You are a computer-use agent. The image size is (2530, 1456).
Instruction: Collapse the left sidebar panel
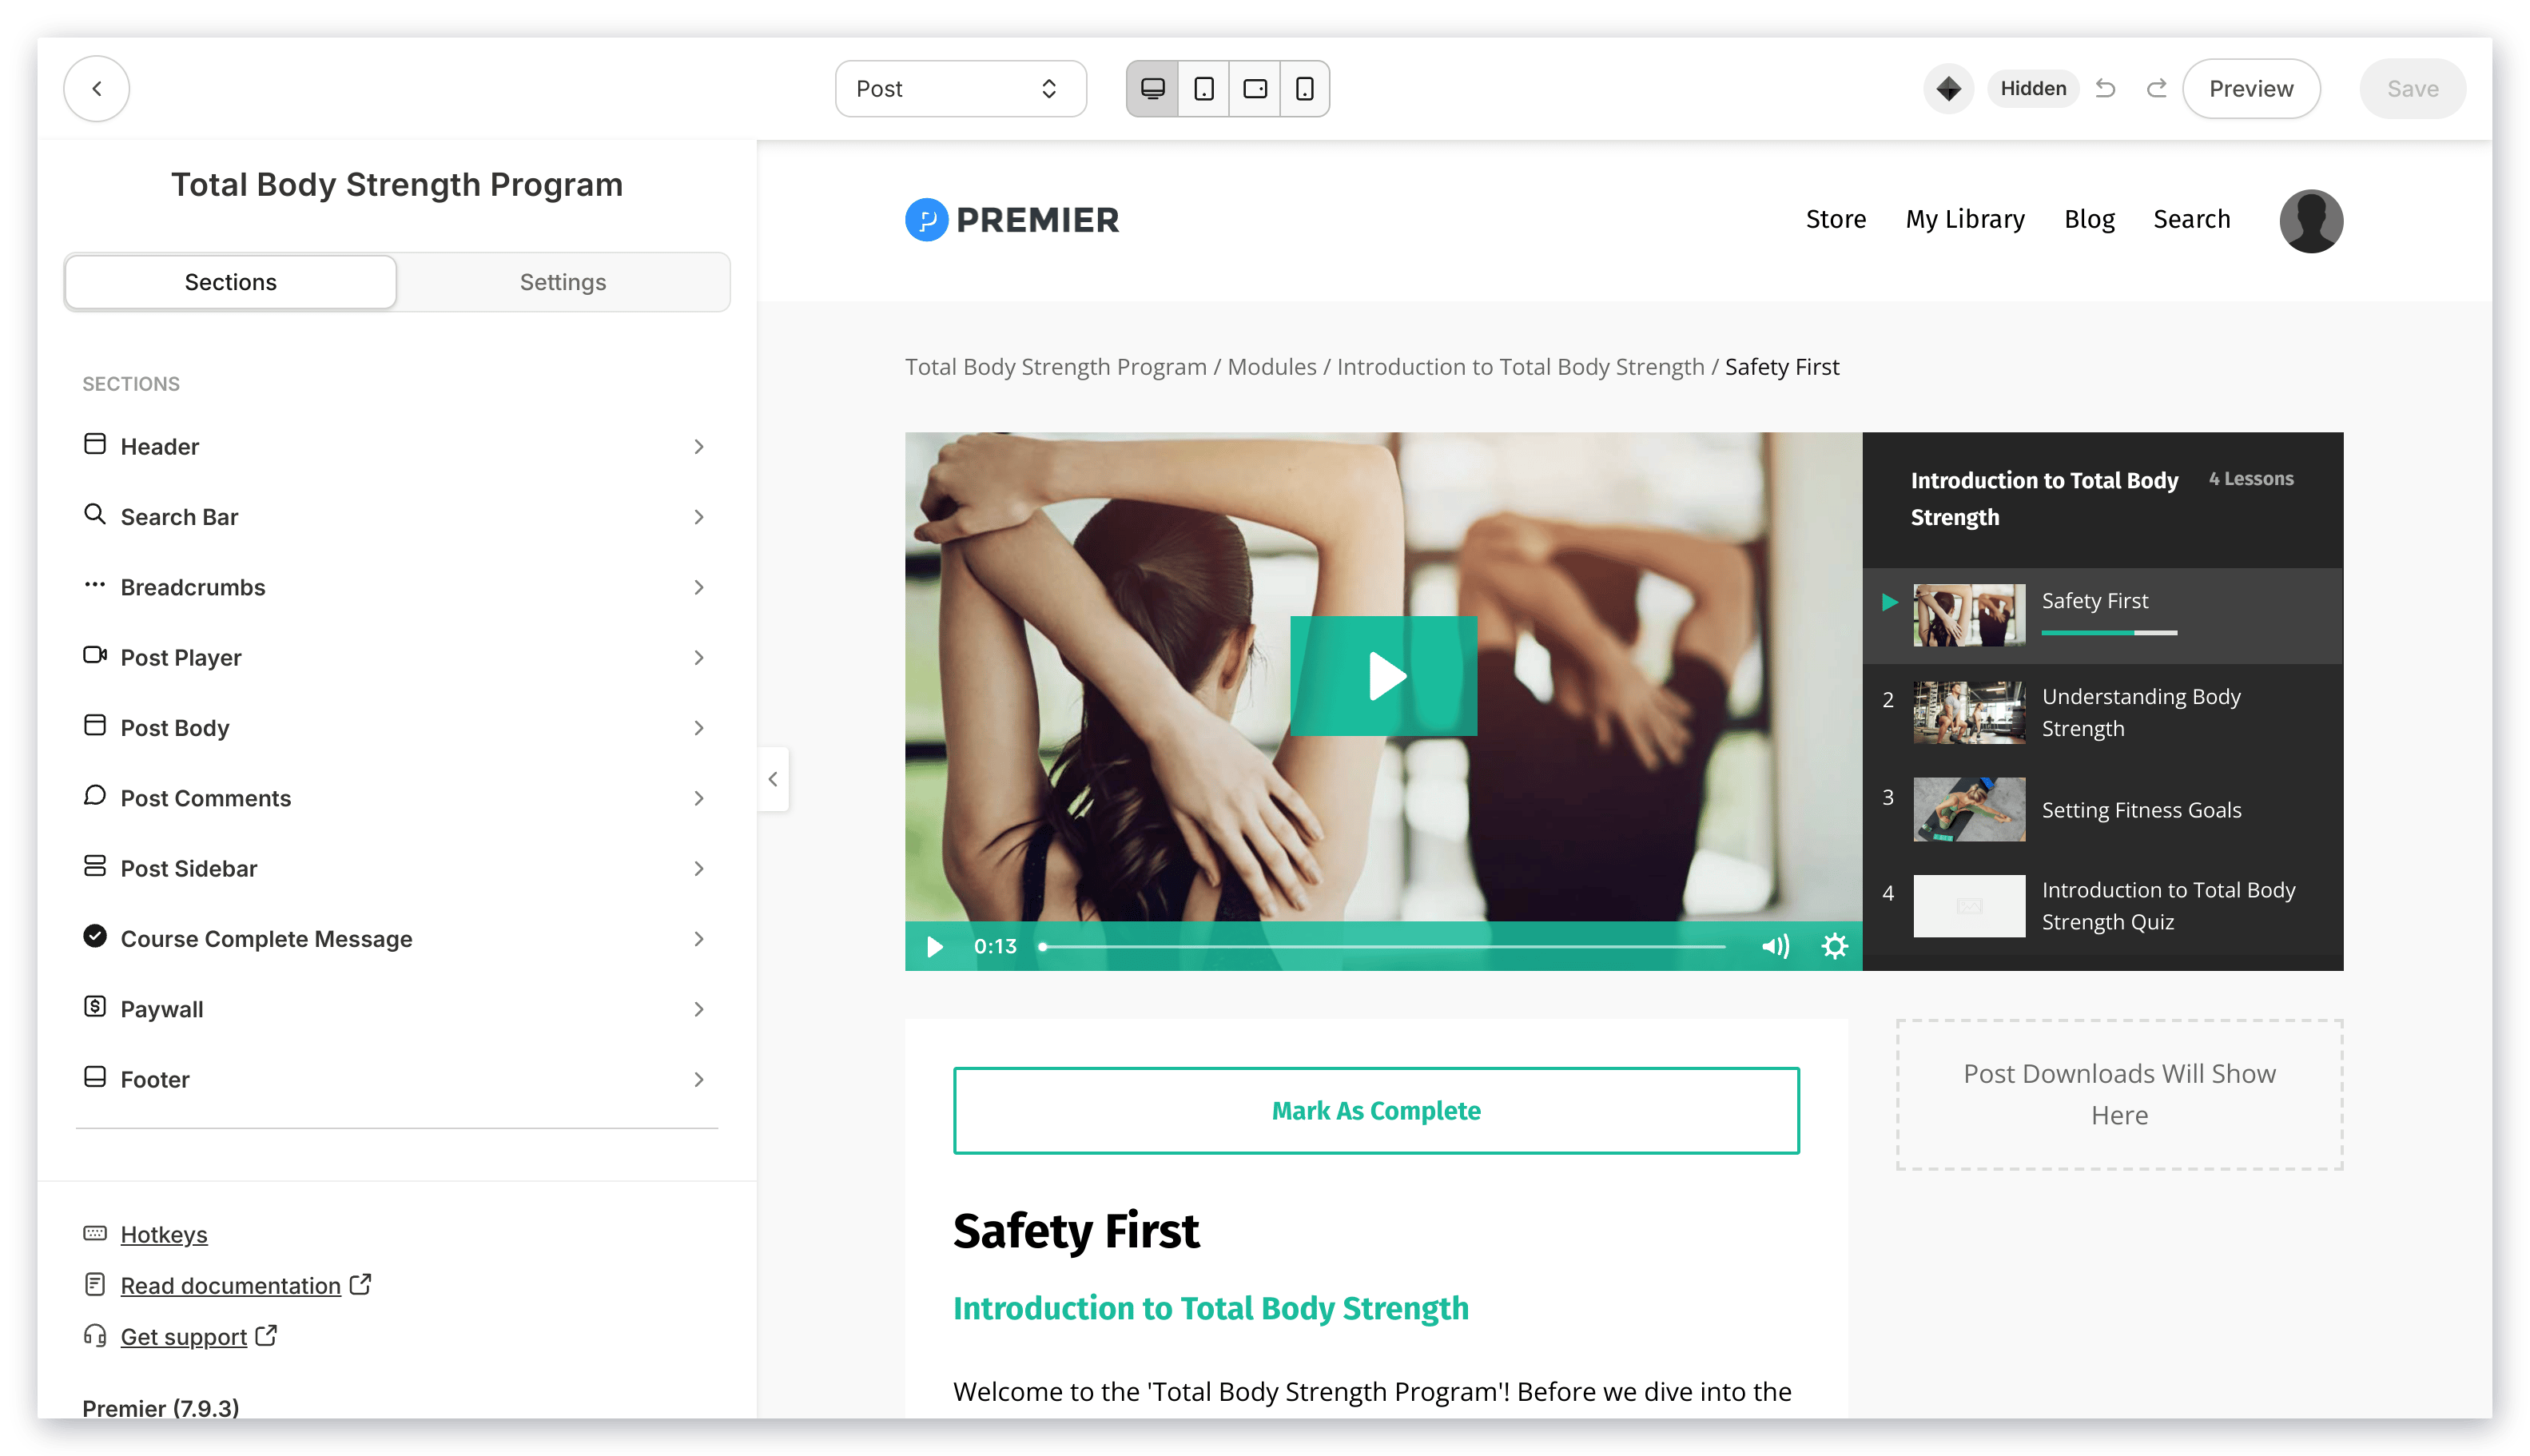[x=773, y=779]
